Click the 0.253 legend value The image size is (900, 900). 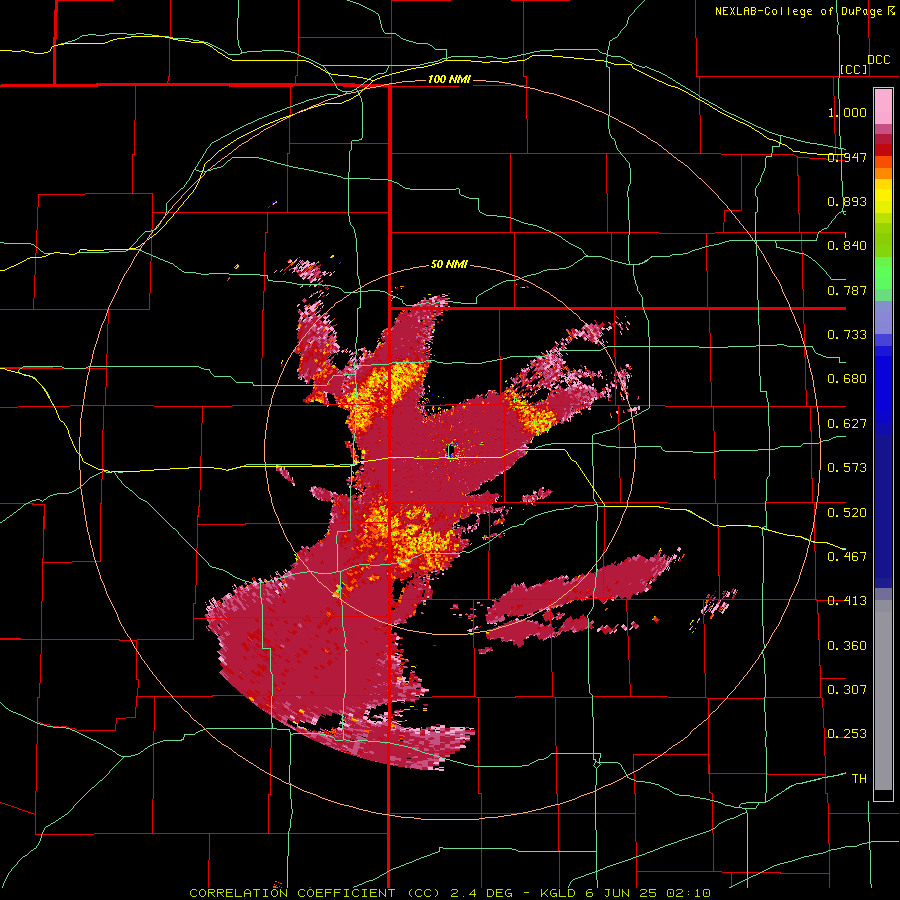pyautogui.click(x=847, y=734)
